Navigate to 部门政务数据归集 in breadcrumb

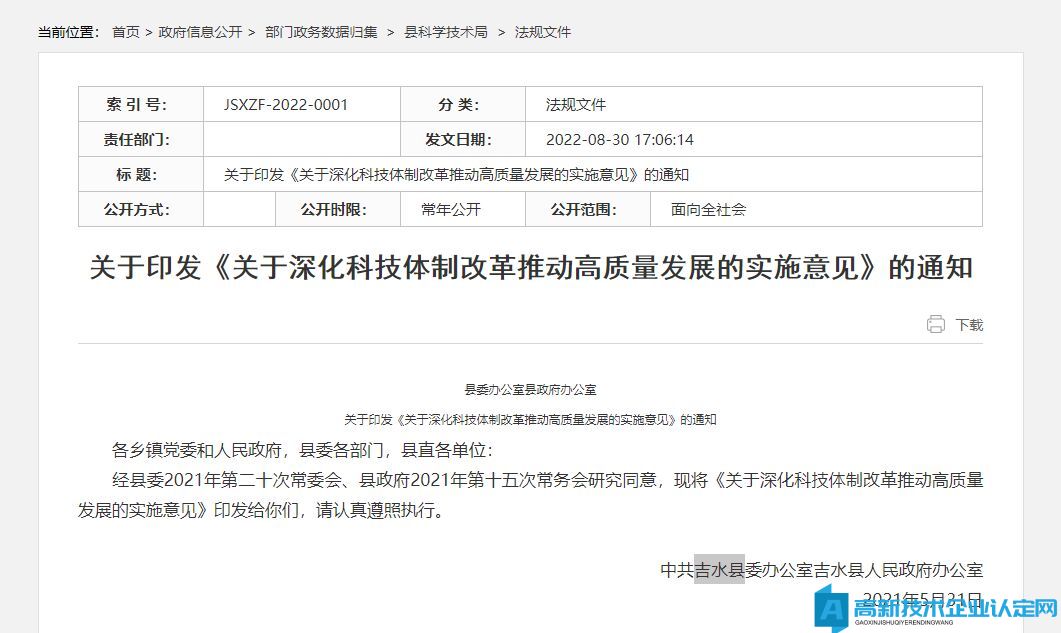point(321,32)
